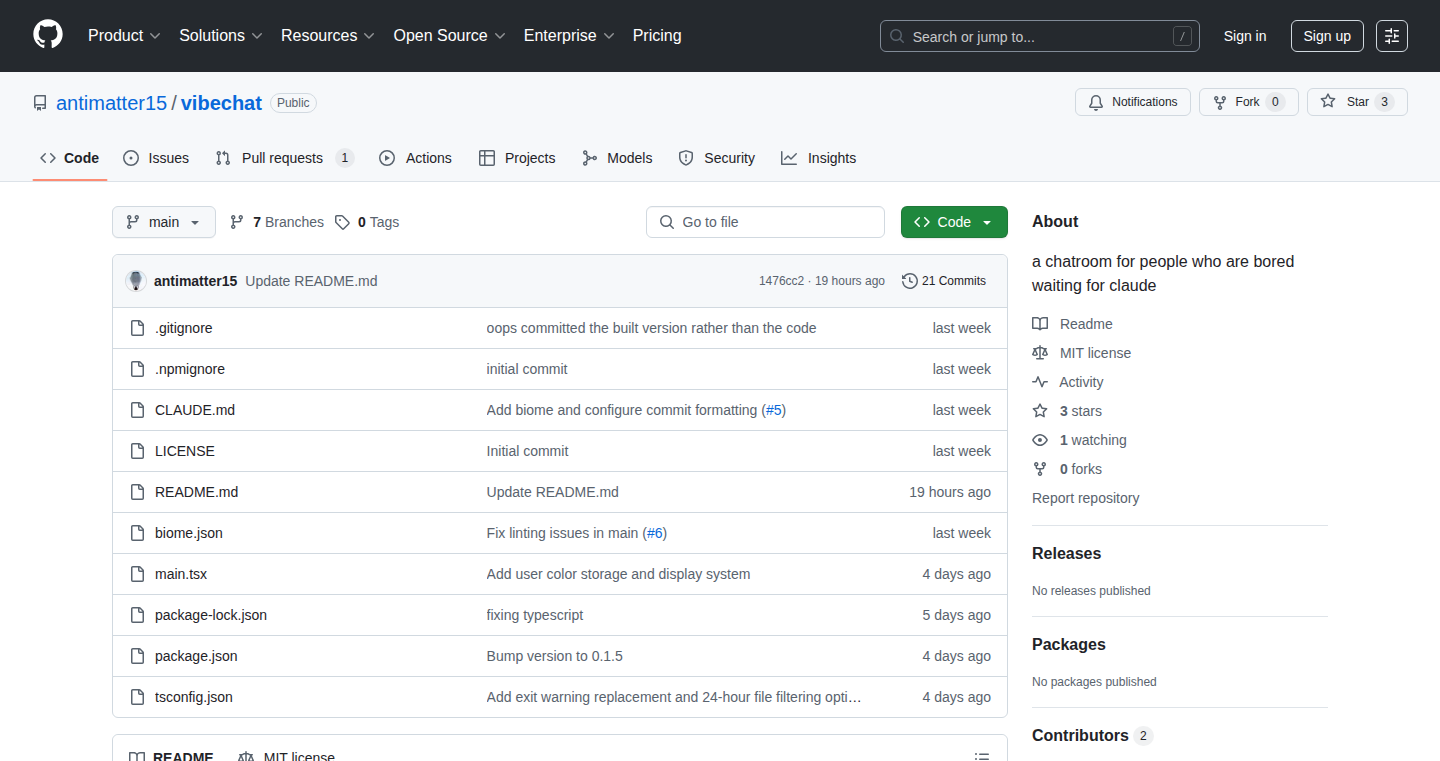Click the file icon next to main.tsx
Image resolution: width=1440 pixels, height=761 pixels.
coord(137,574)
